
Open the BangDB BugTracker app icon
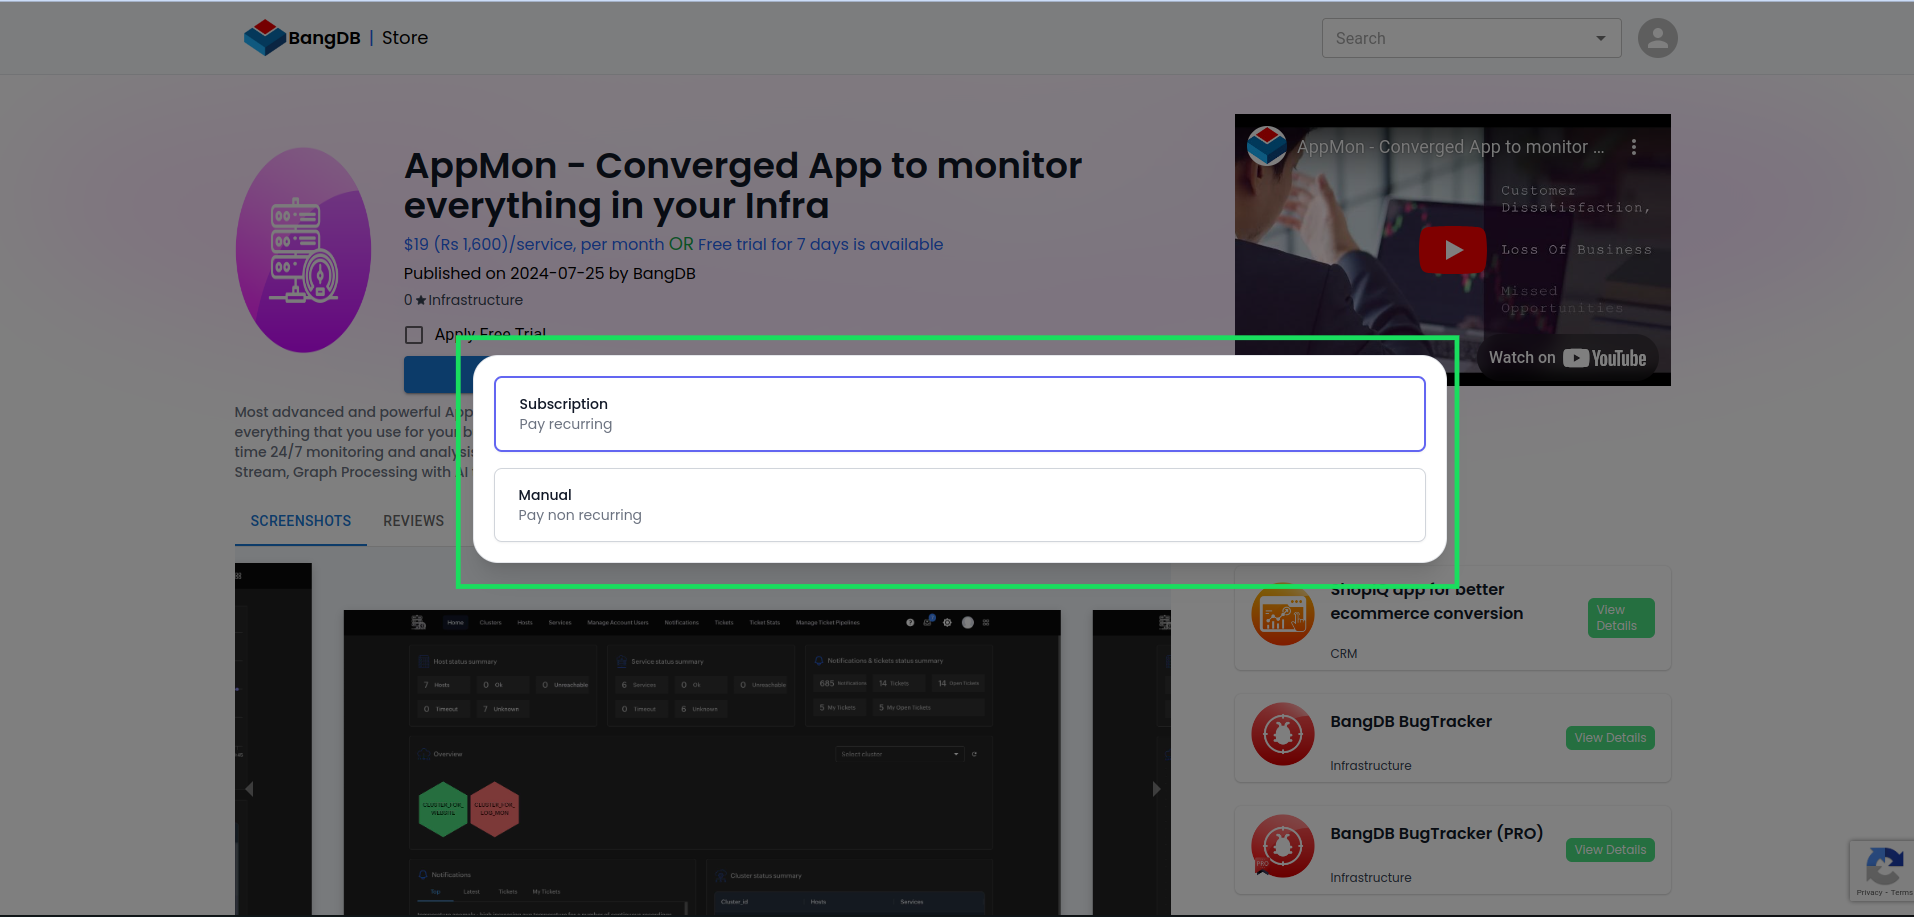tap(1283, 734)
